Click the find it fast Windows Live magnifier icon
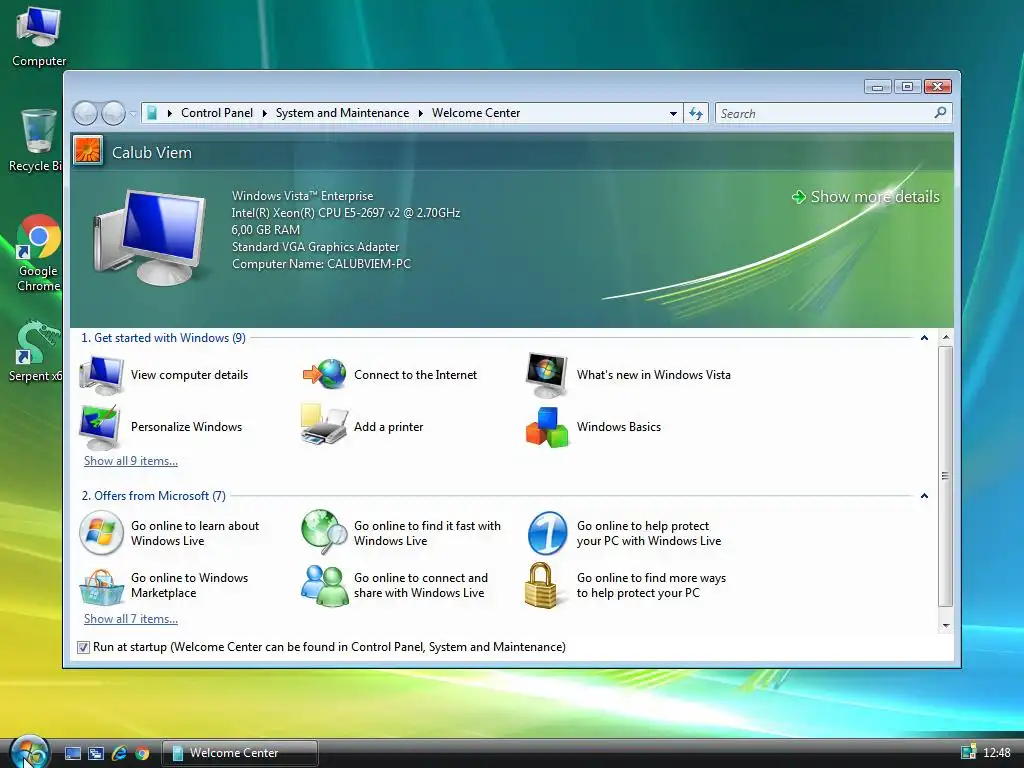Screen dimensions: 1024x768 point(325,532)
